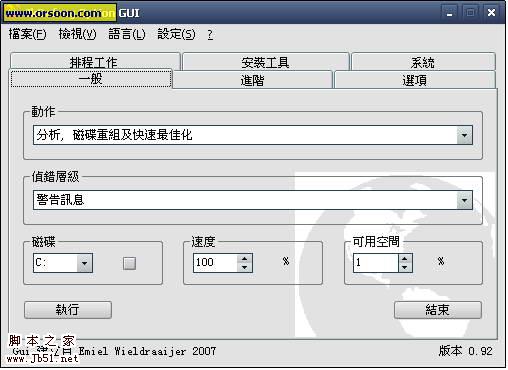Switch to the 排程工作 tab

click(95, 61)
